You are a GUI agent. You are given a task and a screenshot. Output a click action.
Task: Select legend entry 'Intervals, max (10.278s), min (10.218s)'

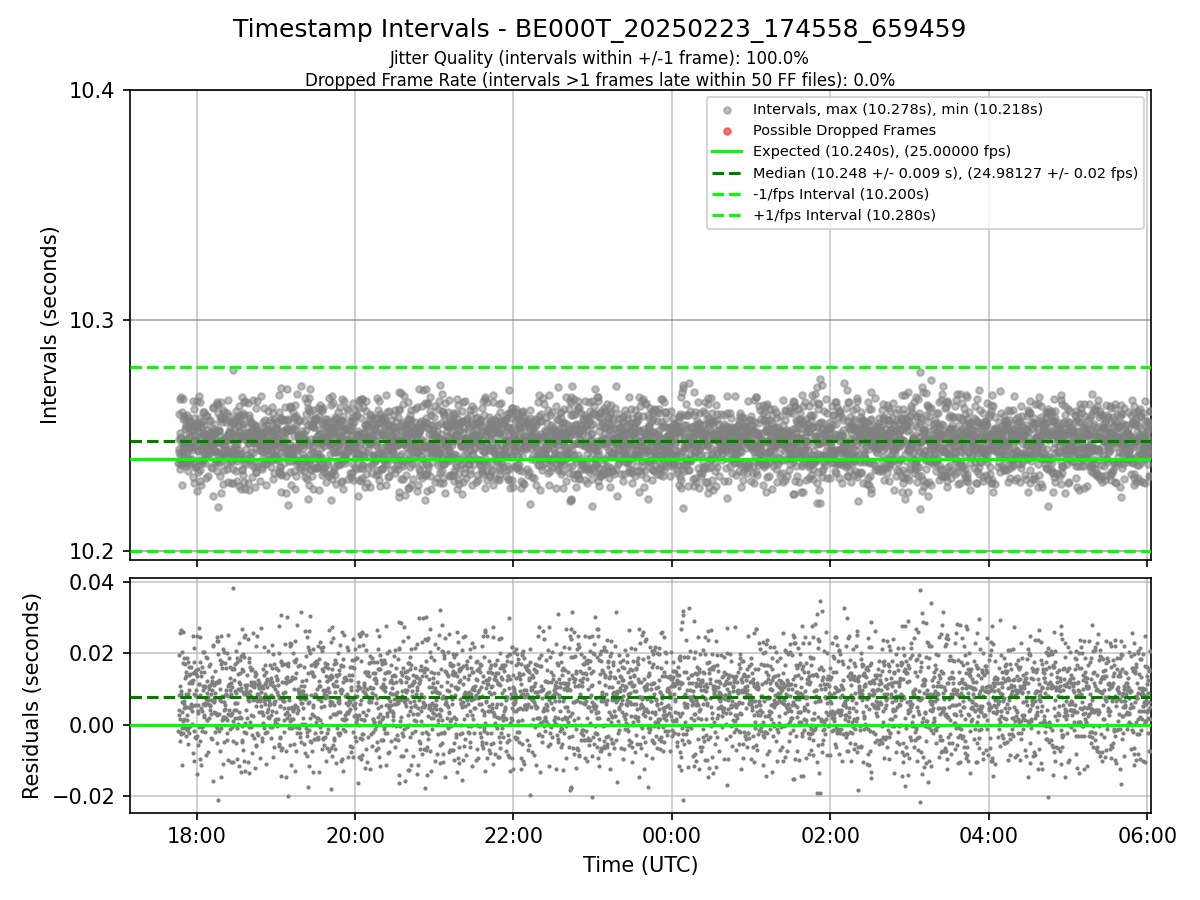point(897,109)
